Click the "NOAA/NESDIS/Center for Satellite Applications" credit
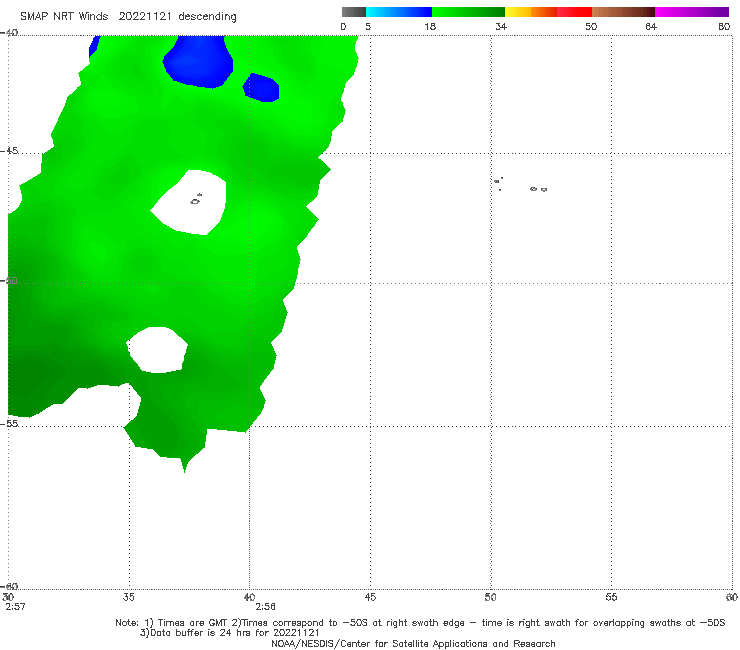Image resolution: width=740 pixels, height=650 pixels. (413, 644)
